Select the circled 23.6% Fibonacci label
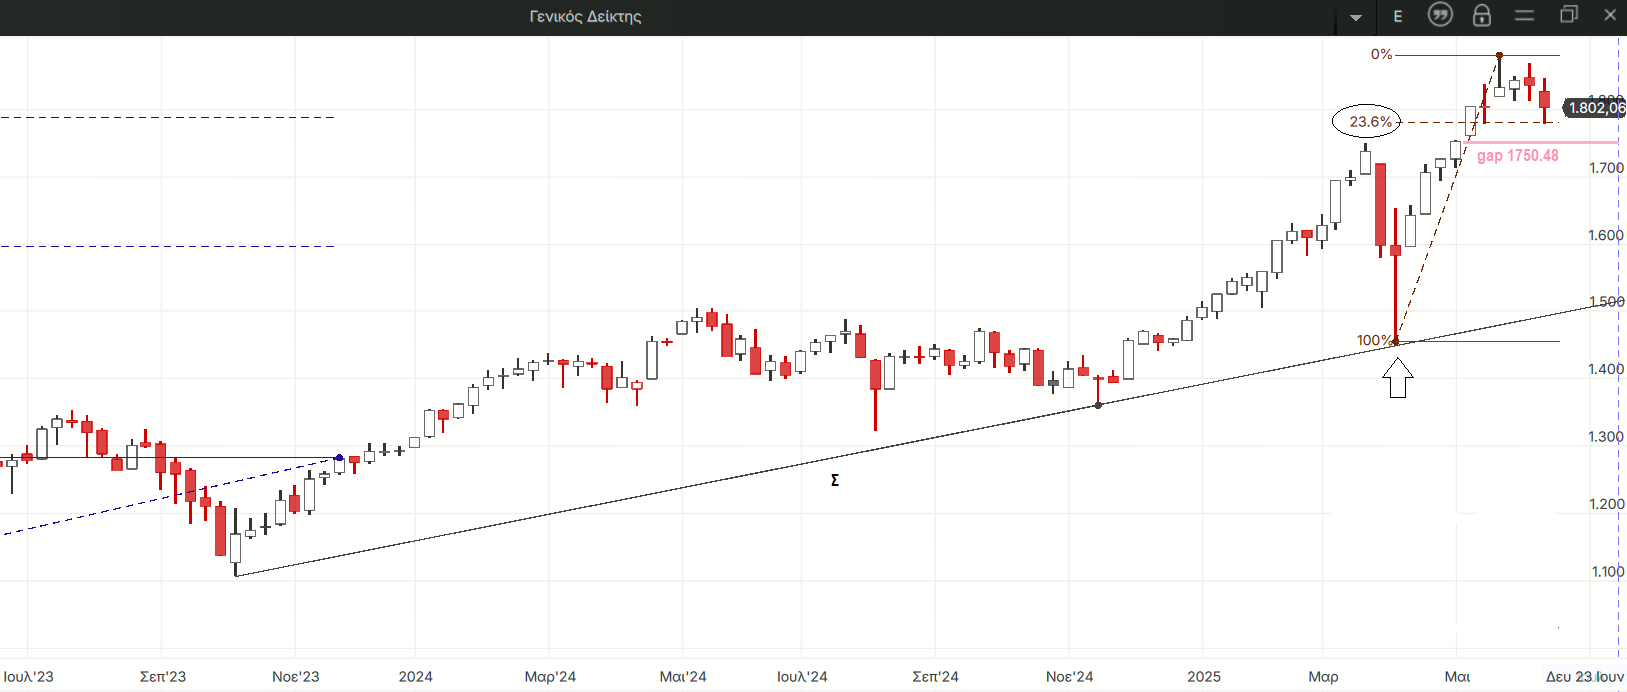The height and width of the screenshot is (692, 1627). 1368,121
